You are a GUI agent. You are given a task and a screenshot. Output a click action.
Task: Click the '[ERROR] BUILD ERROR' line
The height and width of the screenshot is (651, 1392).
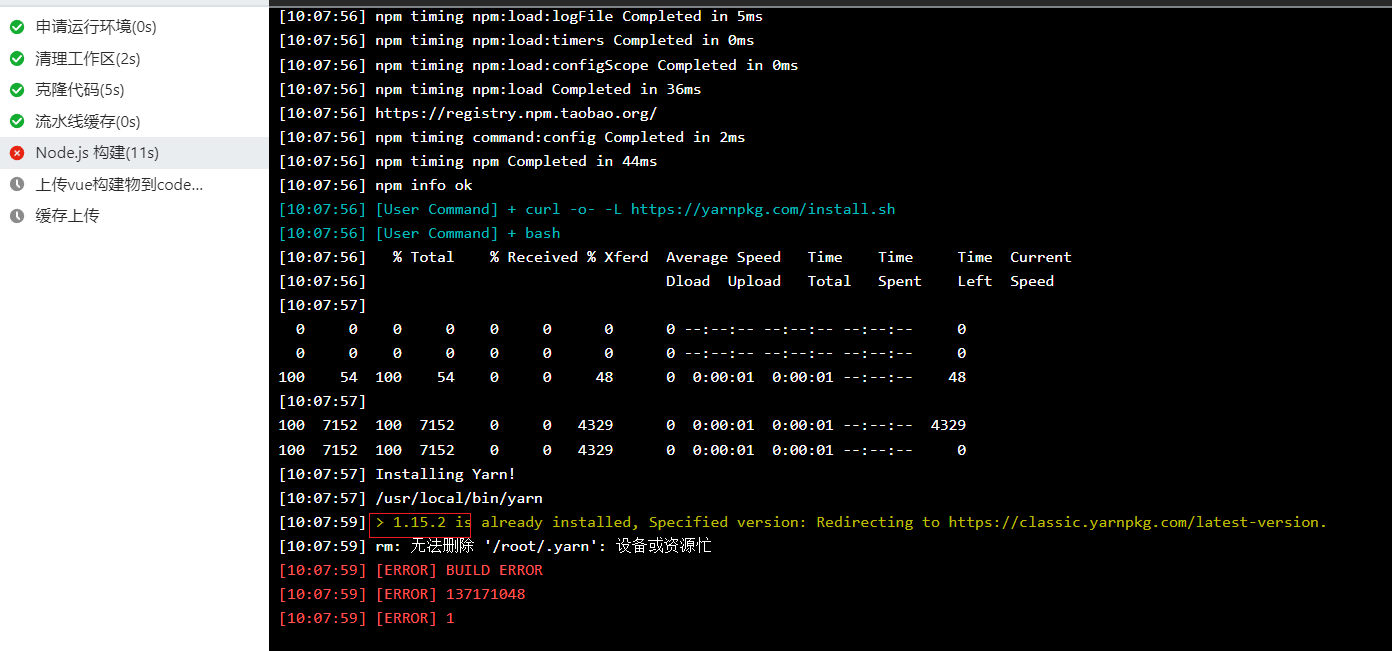pos(410,570)
